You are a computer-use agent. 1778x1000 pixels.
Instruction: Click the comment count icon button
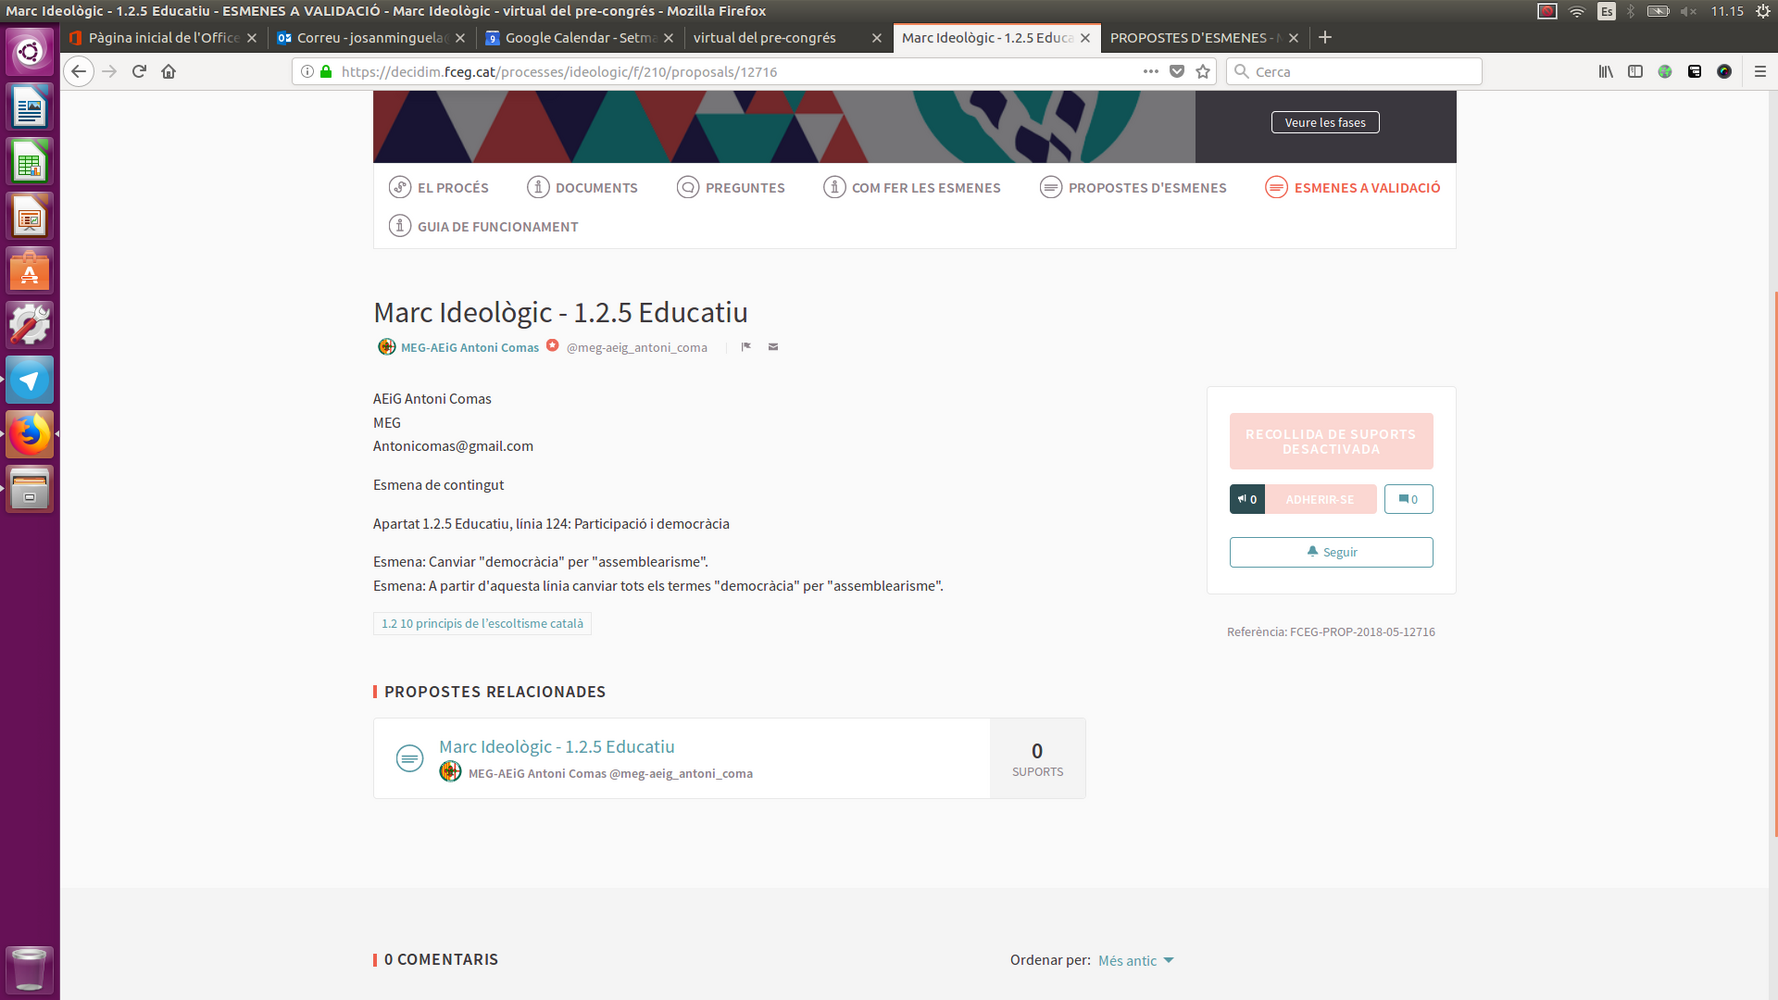pos(1408,499)
